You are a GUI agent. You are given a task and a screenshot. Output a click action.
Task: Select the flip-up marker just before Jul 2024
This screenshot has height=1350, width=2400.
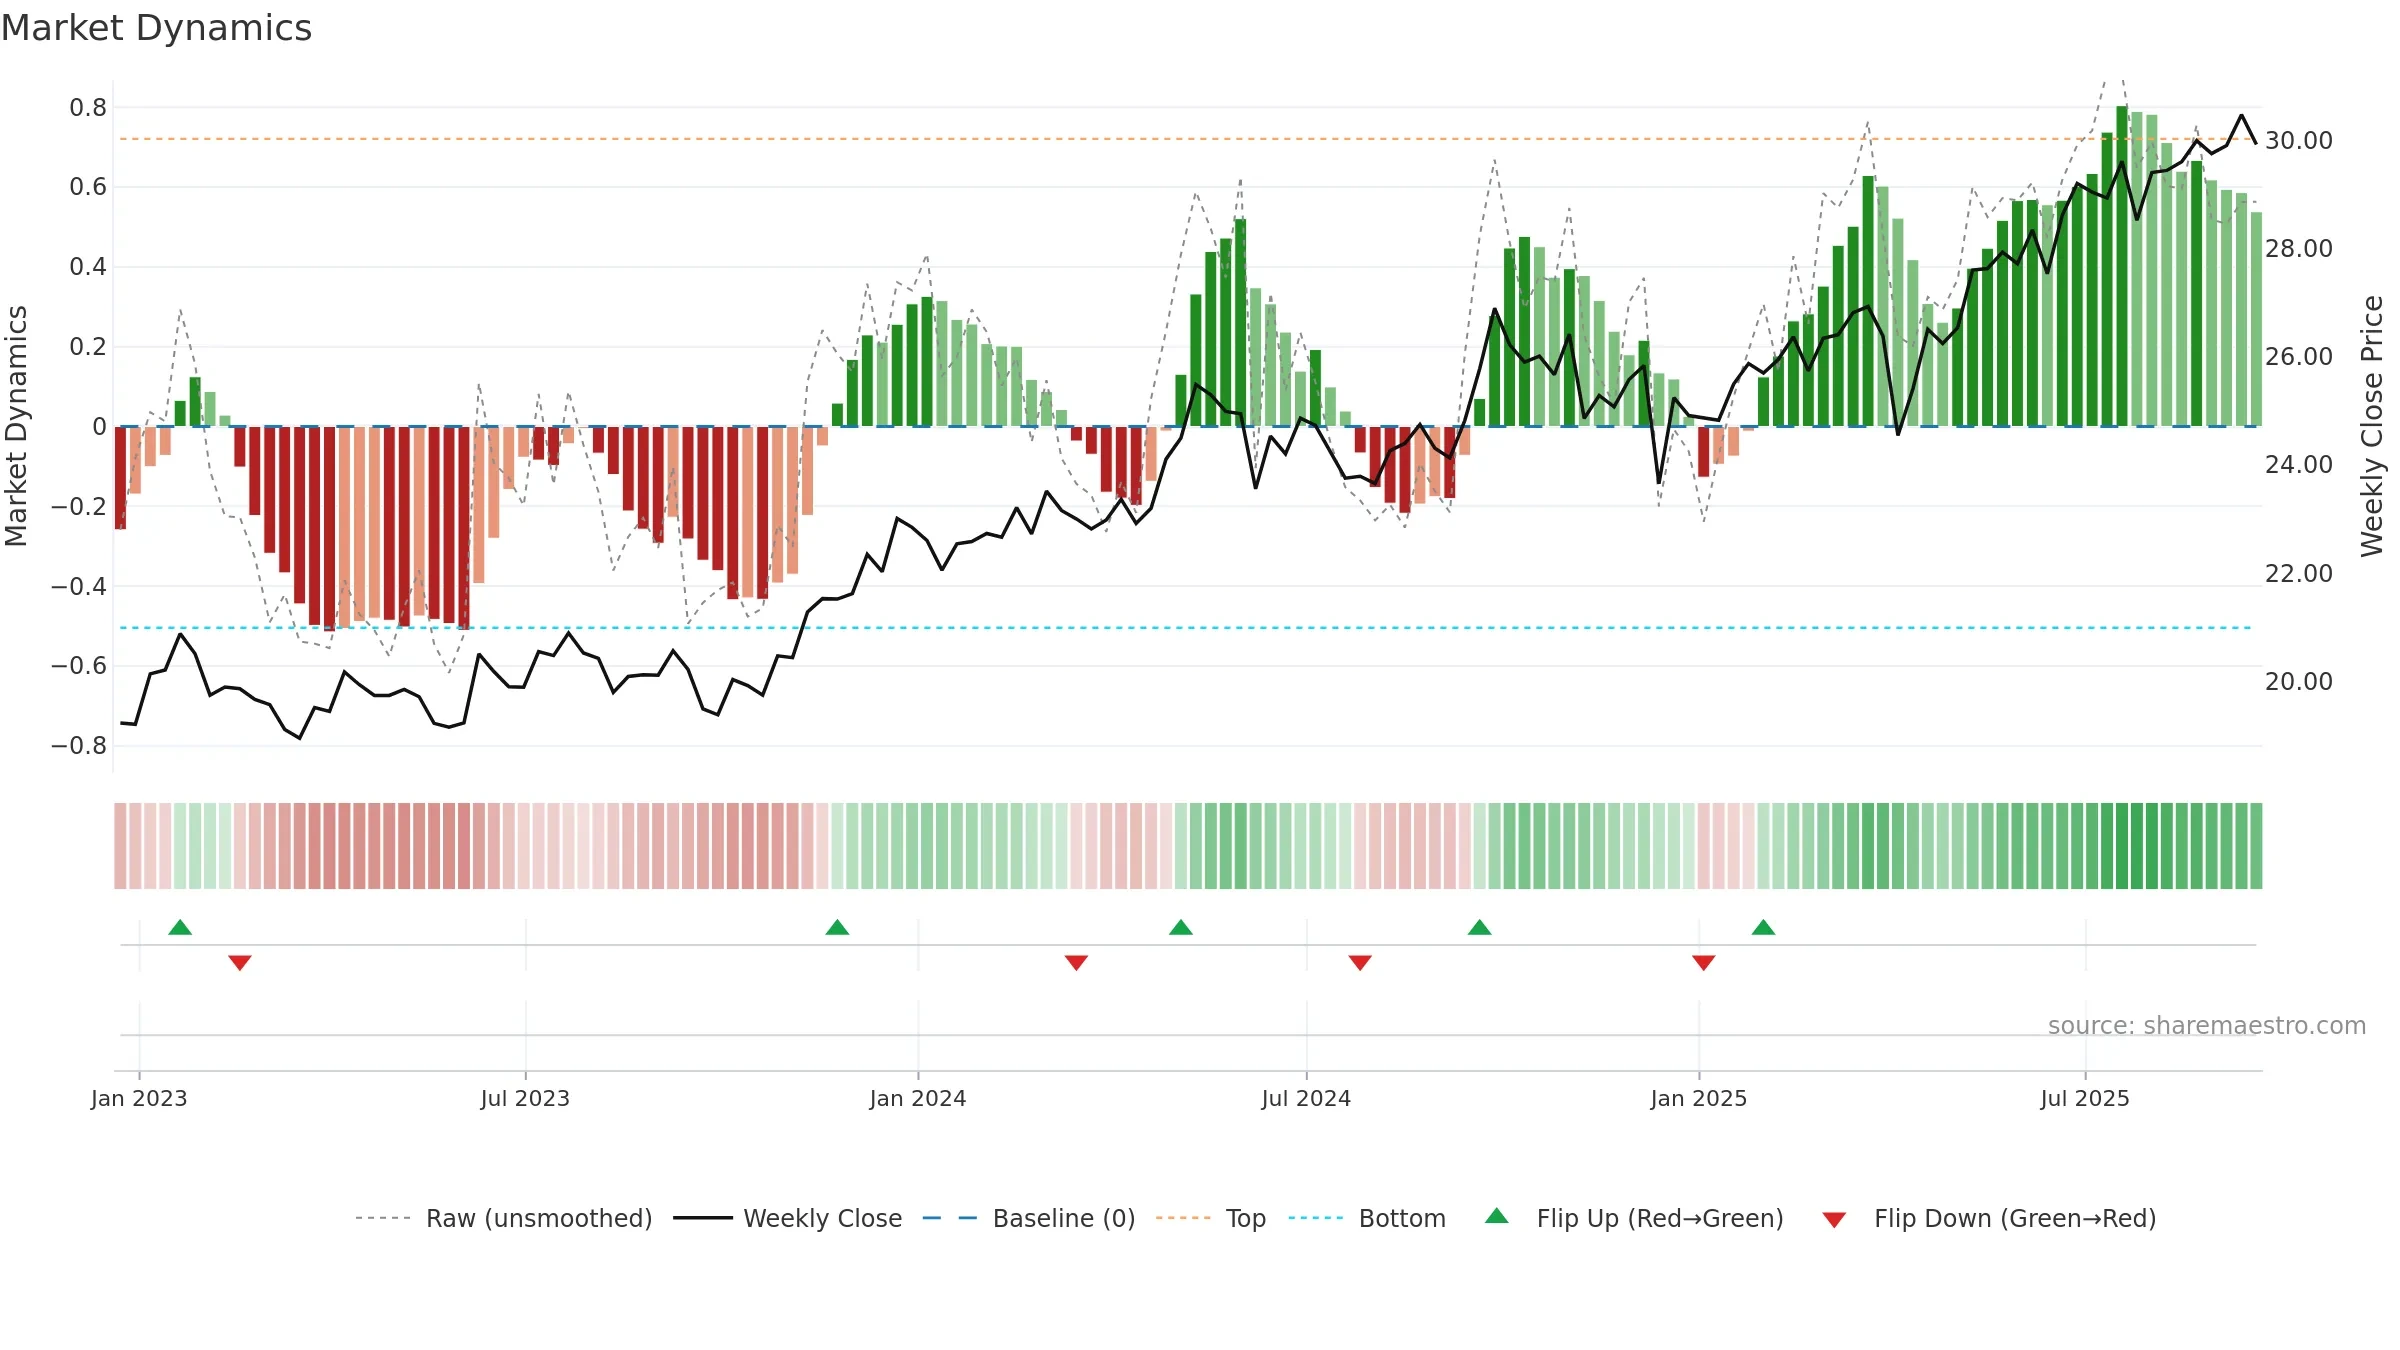pyautogui.click(x=1181, y=927)
